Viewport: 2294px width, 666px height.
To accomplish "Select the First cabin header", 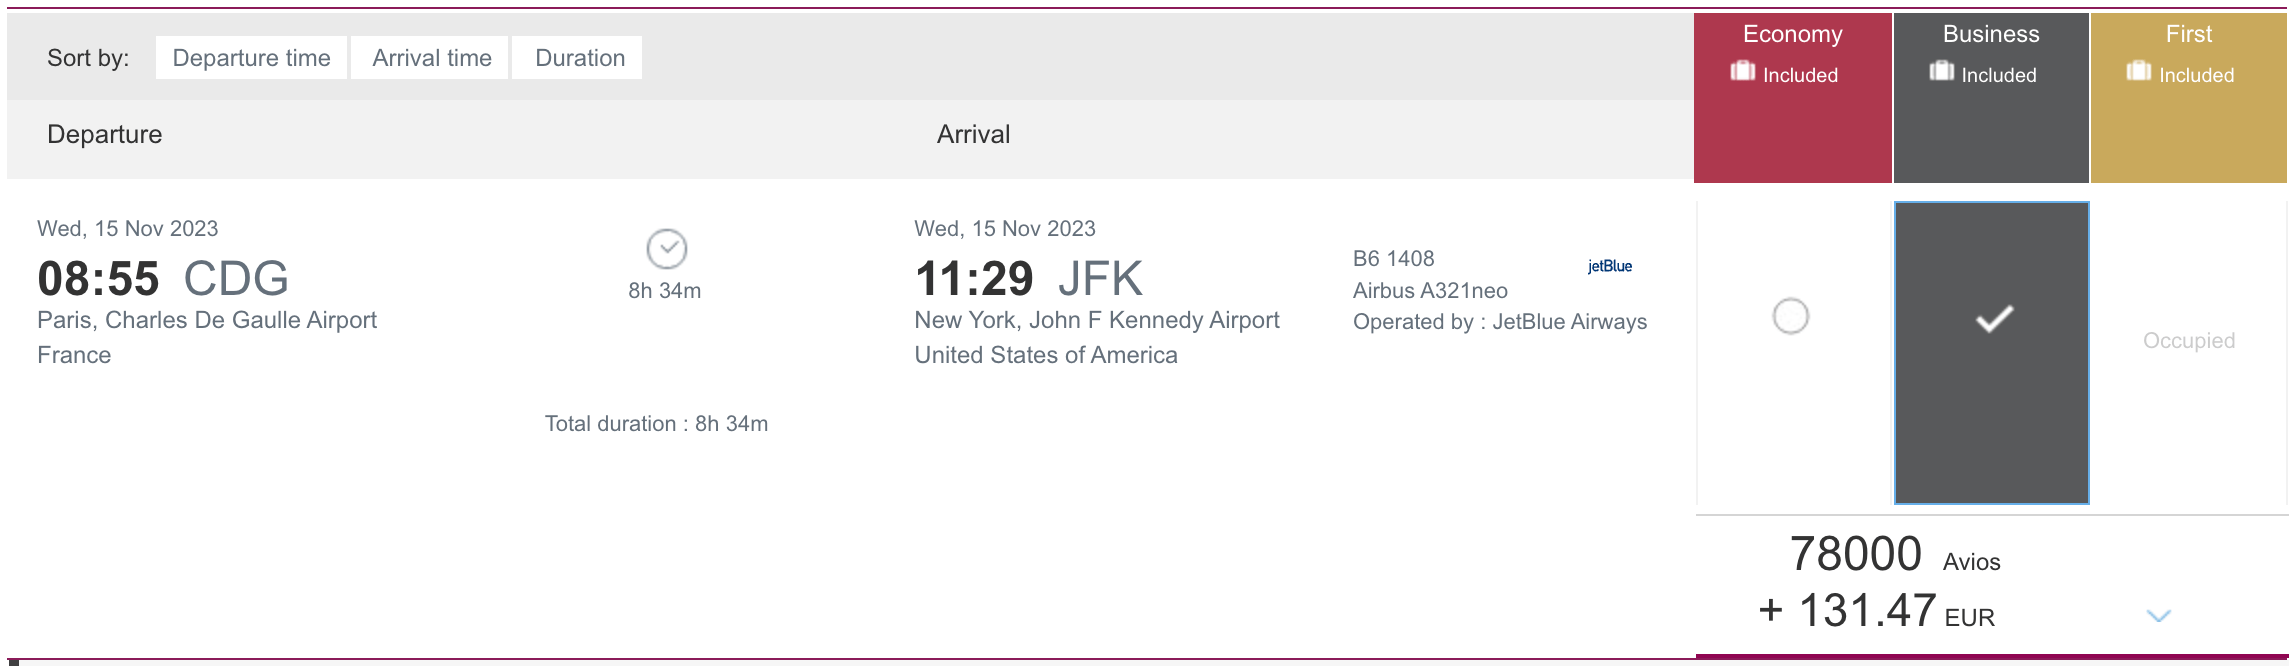I will [x=2188, y=34].
